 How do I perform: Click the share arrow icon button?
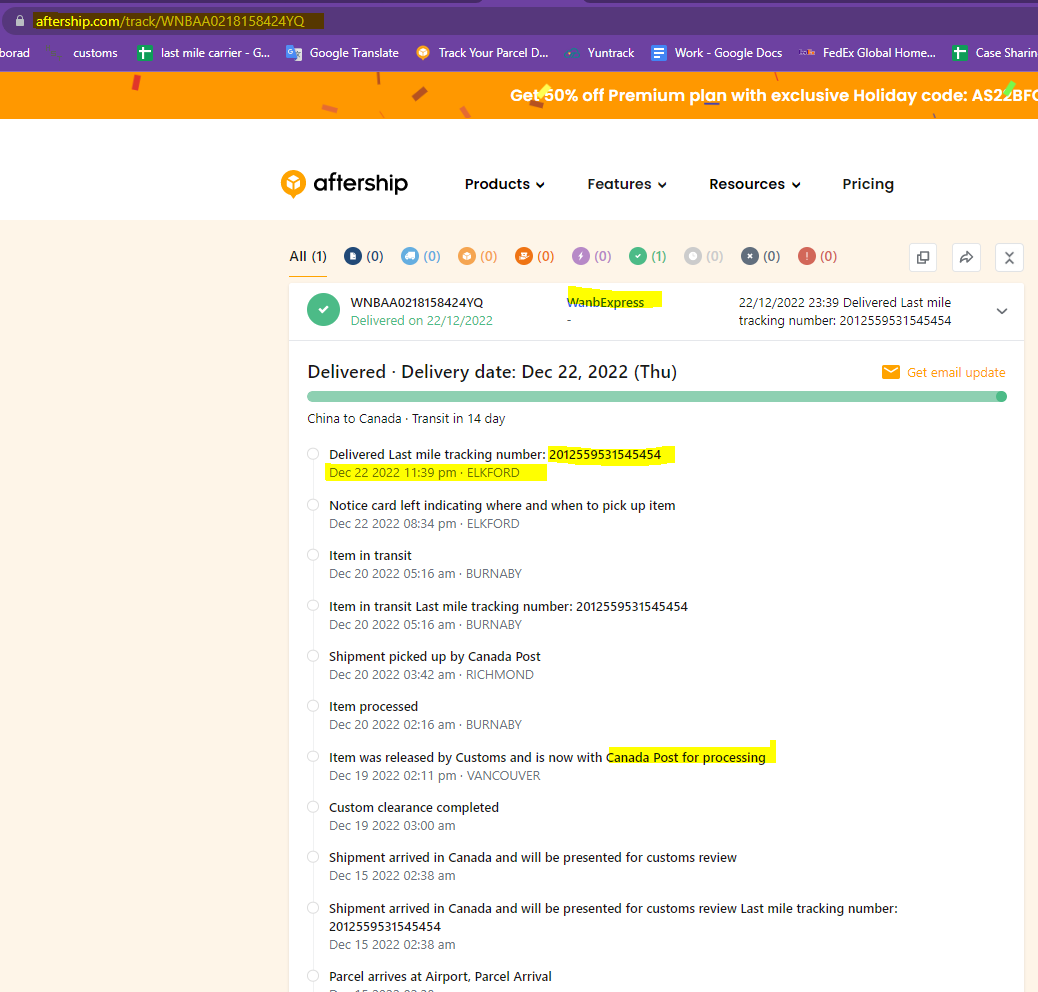point(966,258)
